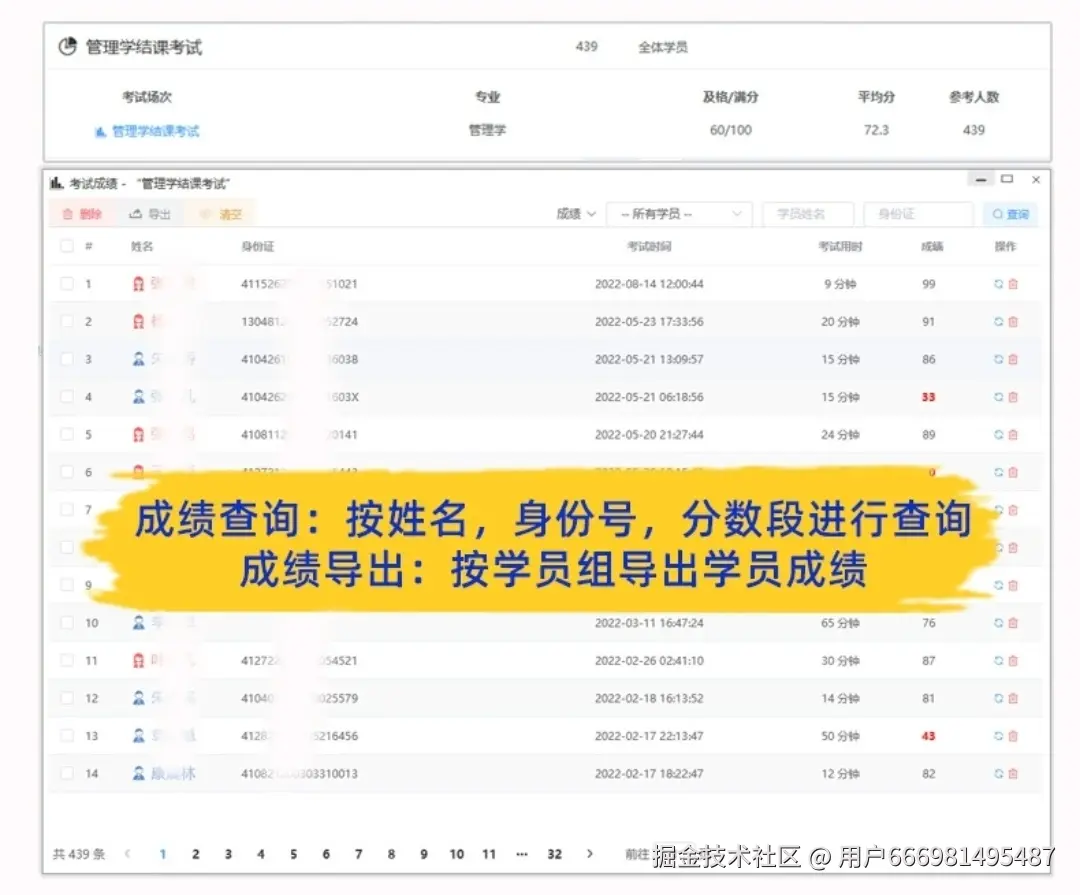Go to page 2
Image resolution: width=1080 pixels, height=895 pixels.
tap(196, 854)
